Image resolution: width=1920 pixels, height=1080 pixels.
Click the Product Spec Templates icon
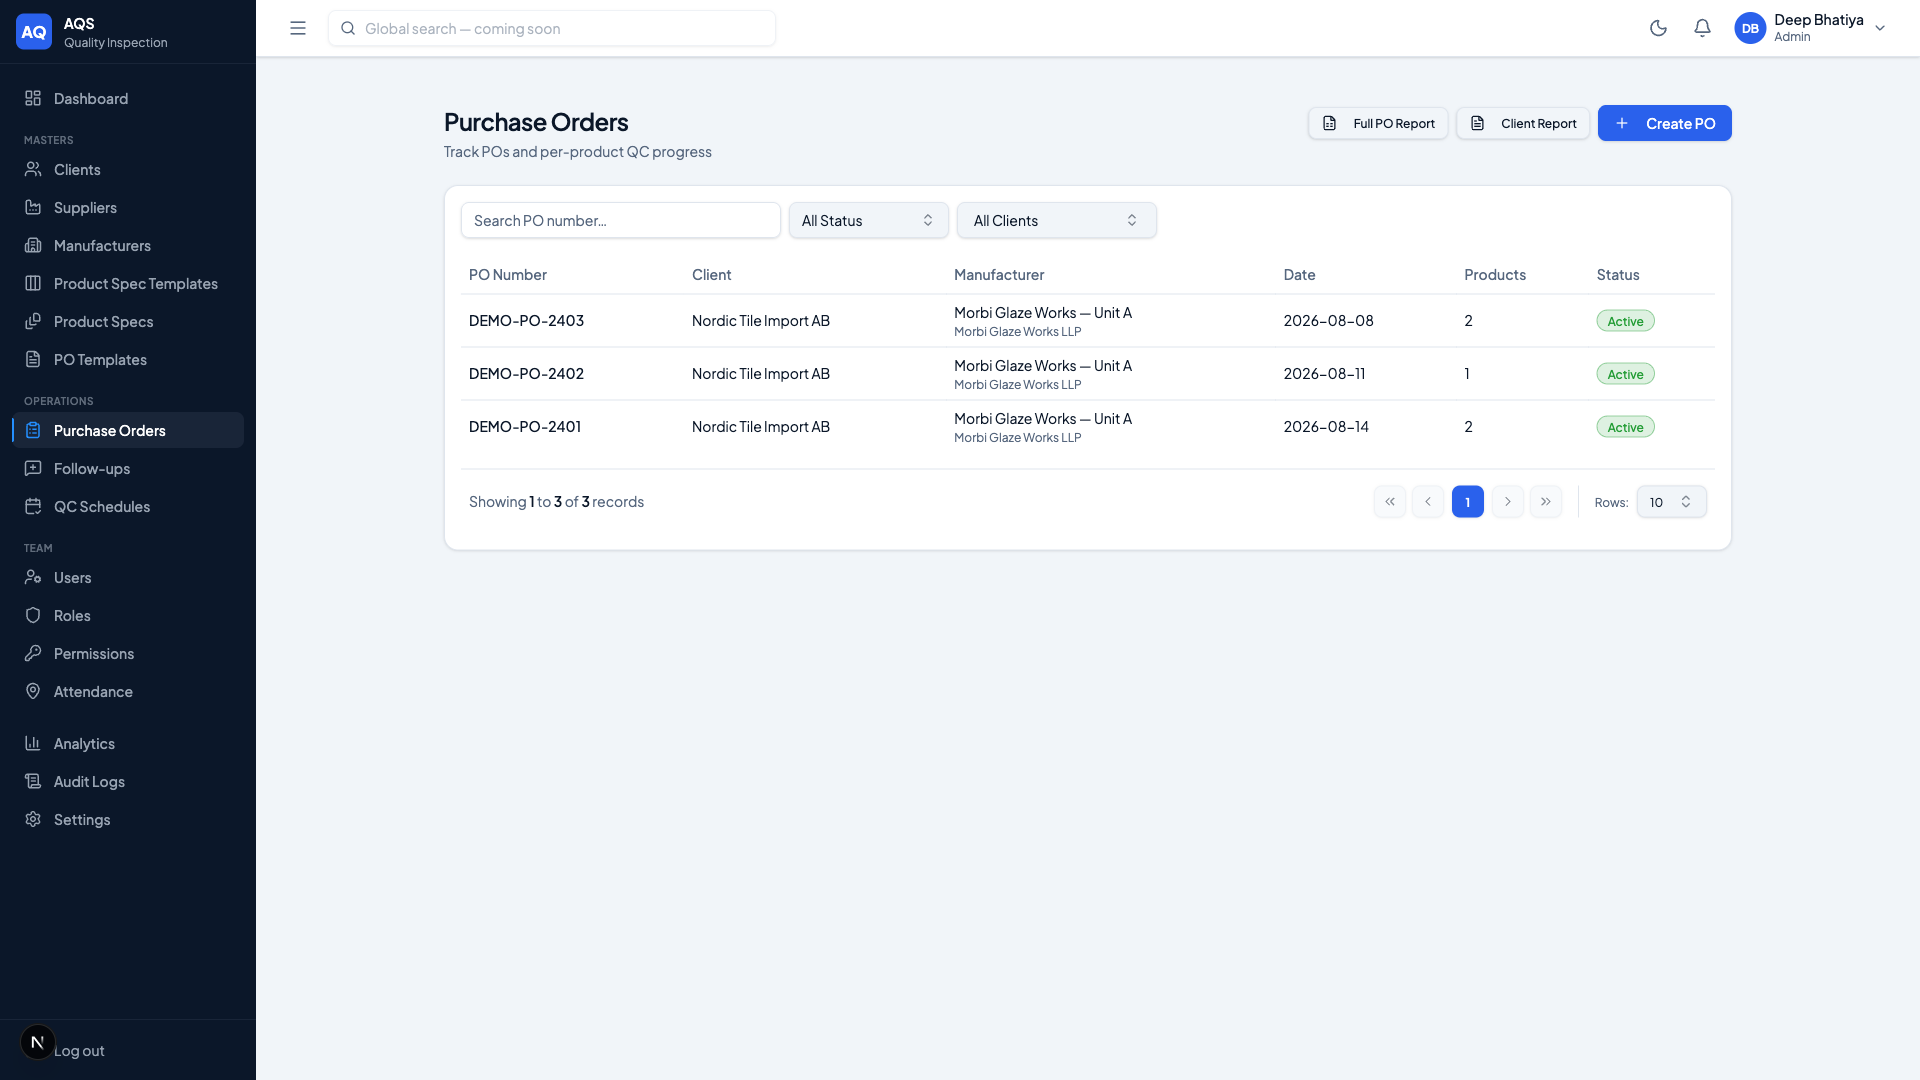point(33,283)
